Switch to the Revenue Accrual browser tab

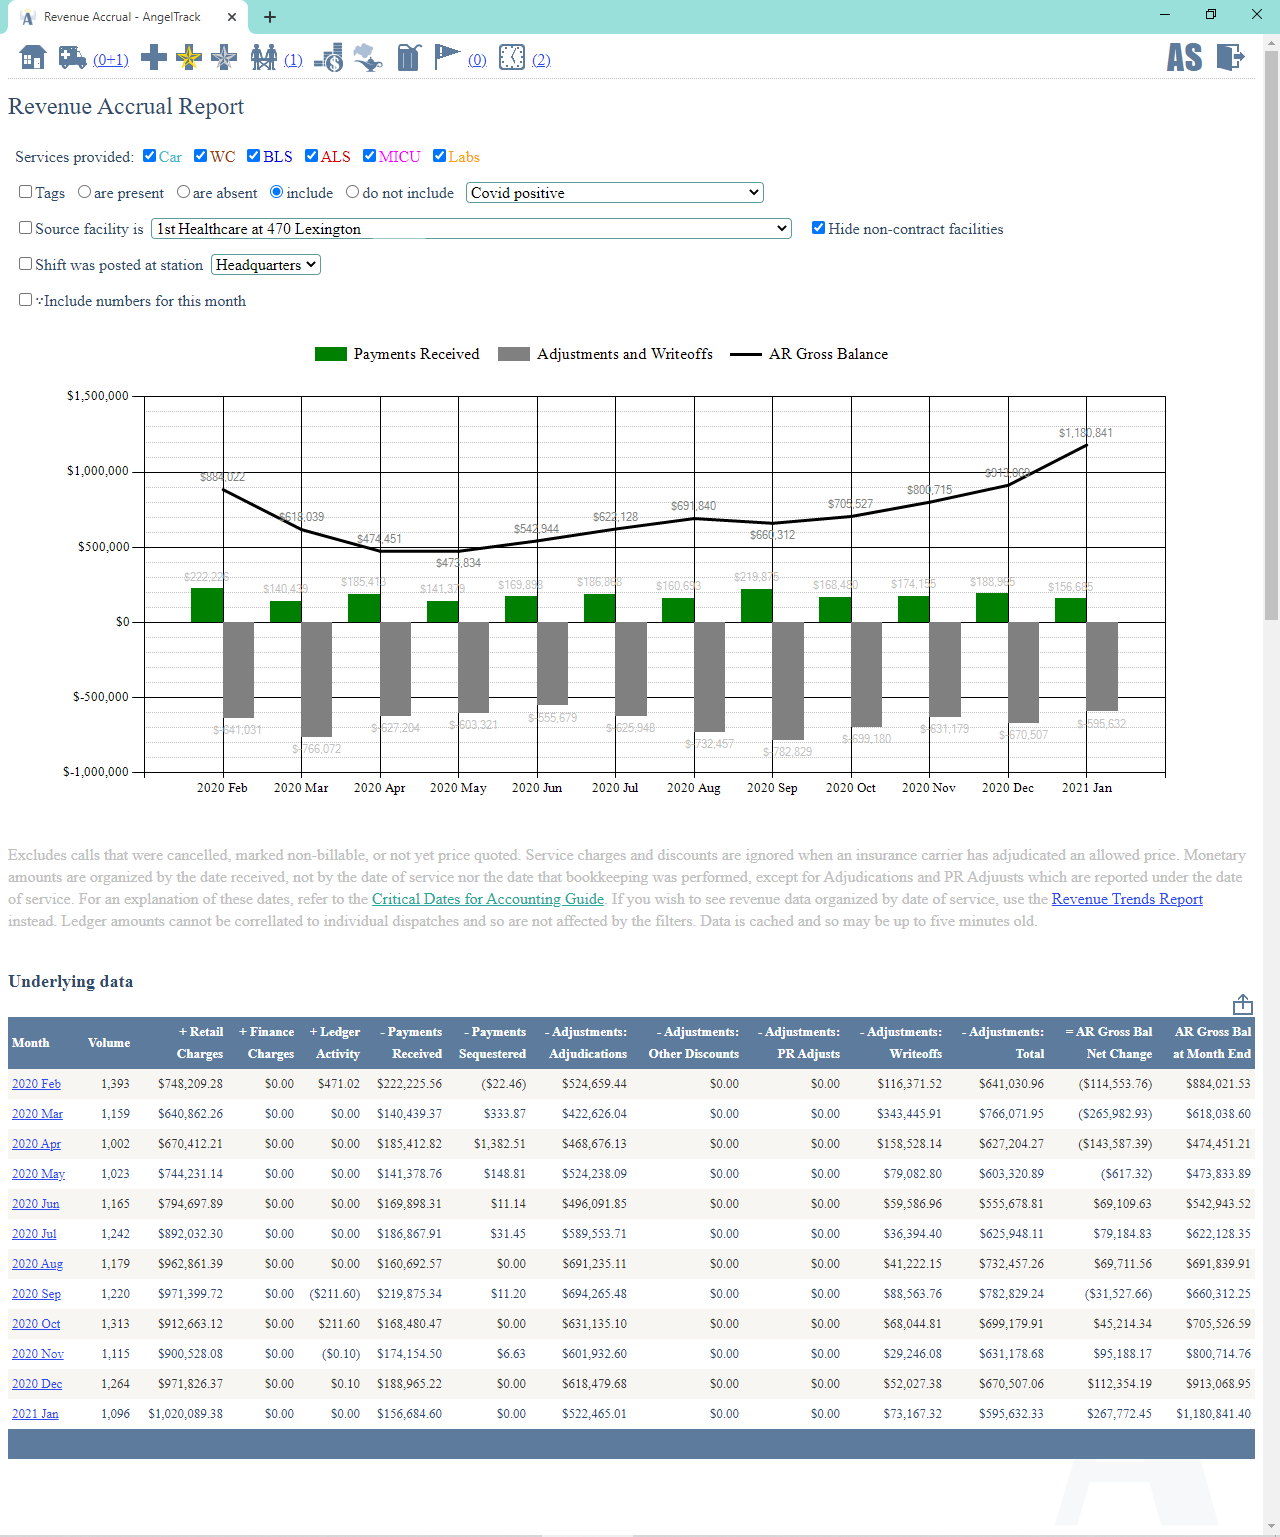[120, 16]
